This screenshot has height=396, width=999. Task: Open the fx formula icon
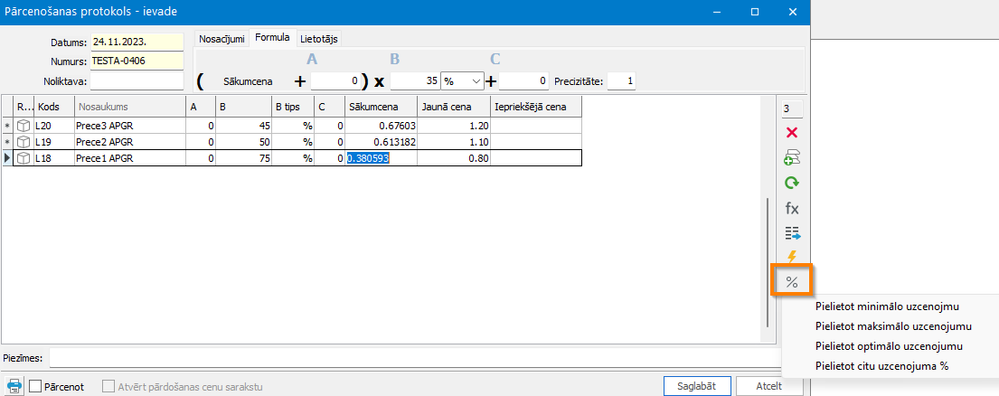point(792,208)
